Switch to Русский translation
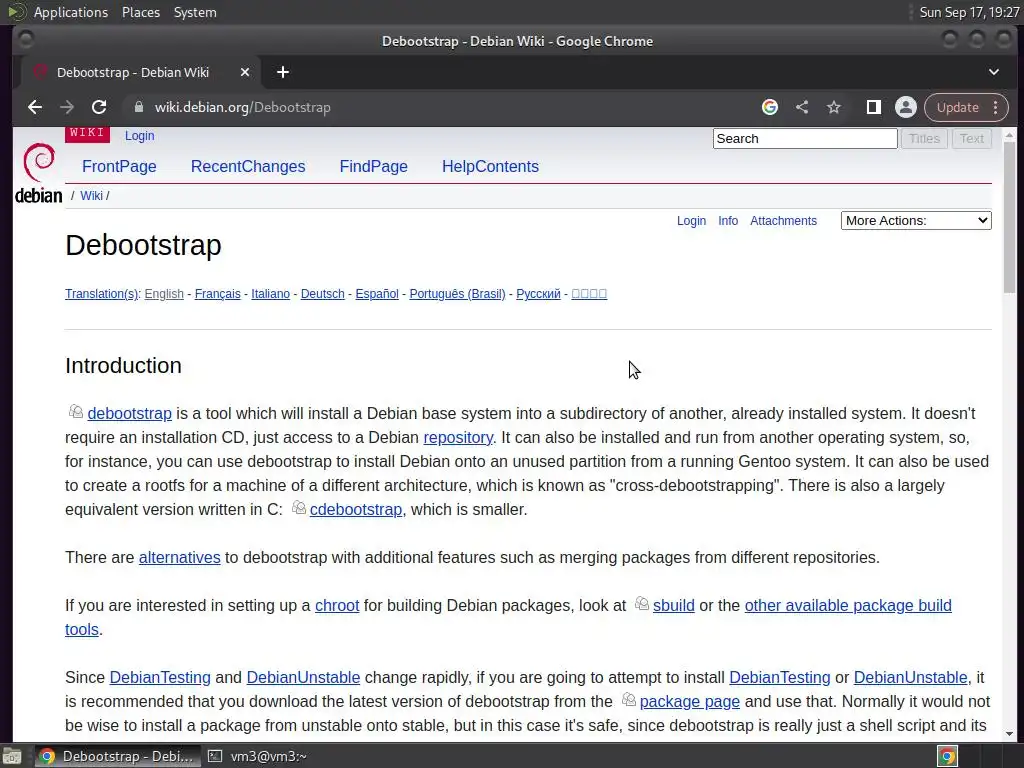Image resolution: width=1024 pixels, height=768 pixels. coord(538,294)
